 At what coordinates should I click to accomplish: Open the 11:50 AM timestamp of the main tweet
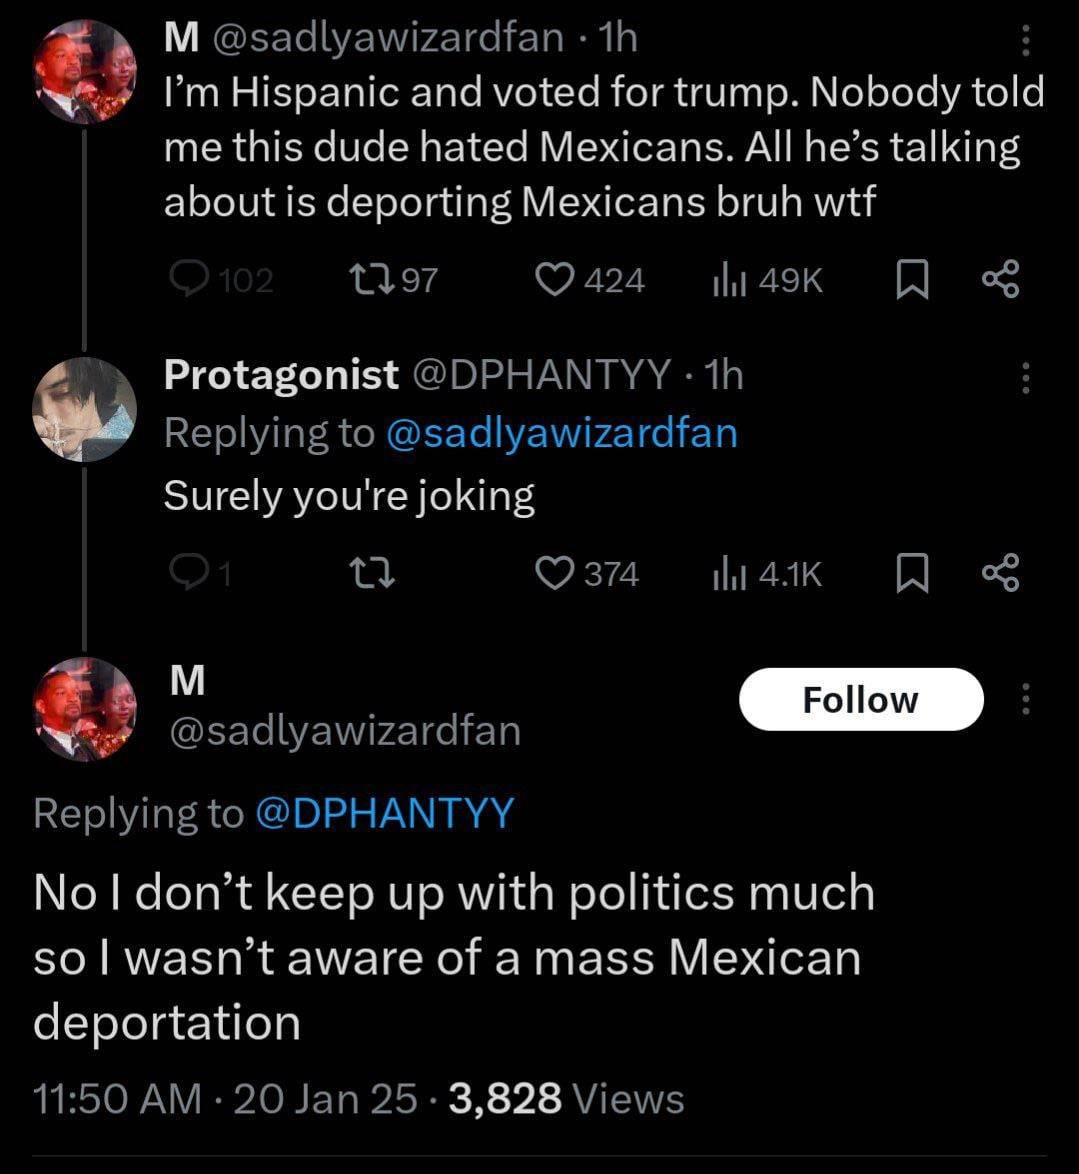tap(117, 1098)
